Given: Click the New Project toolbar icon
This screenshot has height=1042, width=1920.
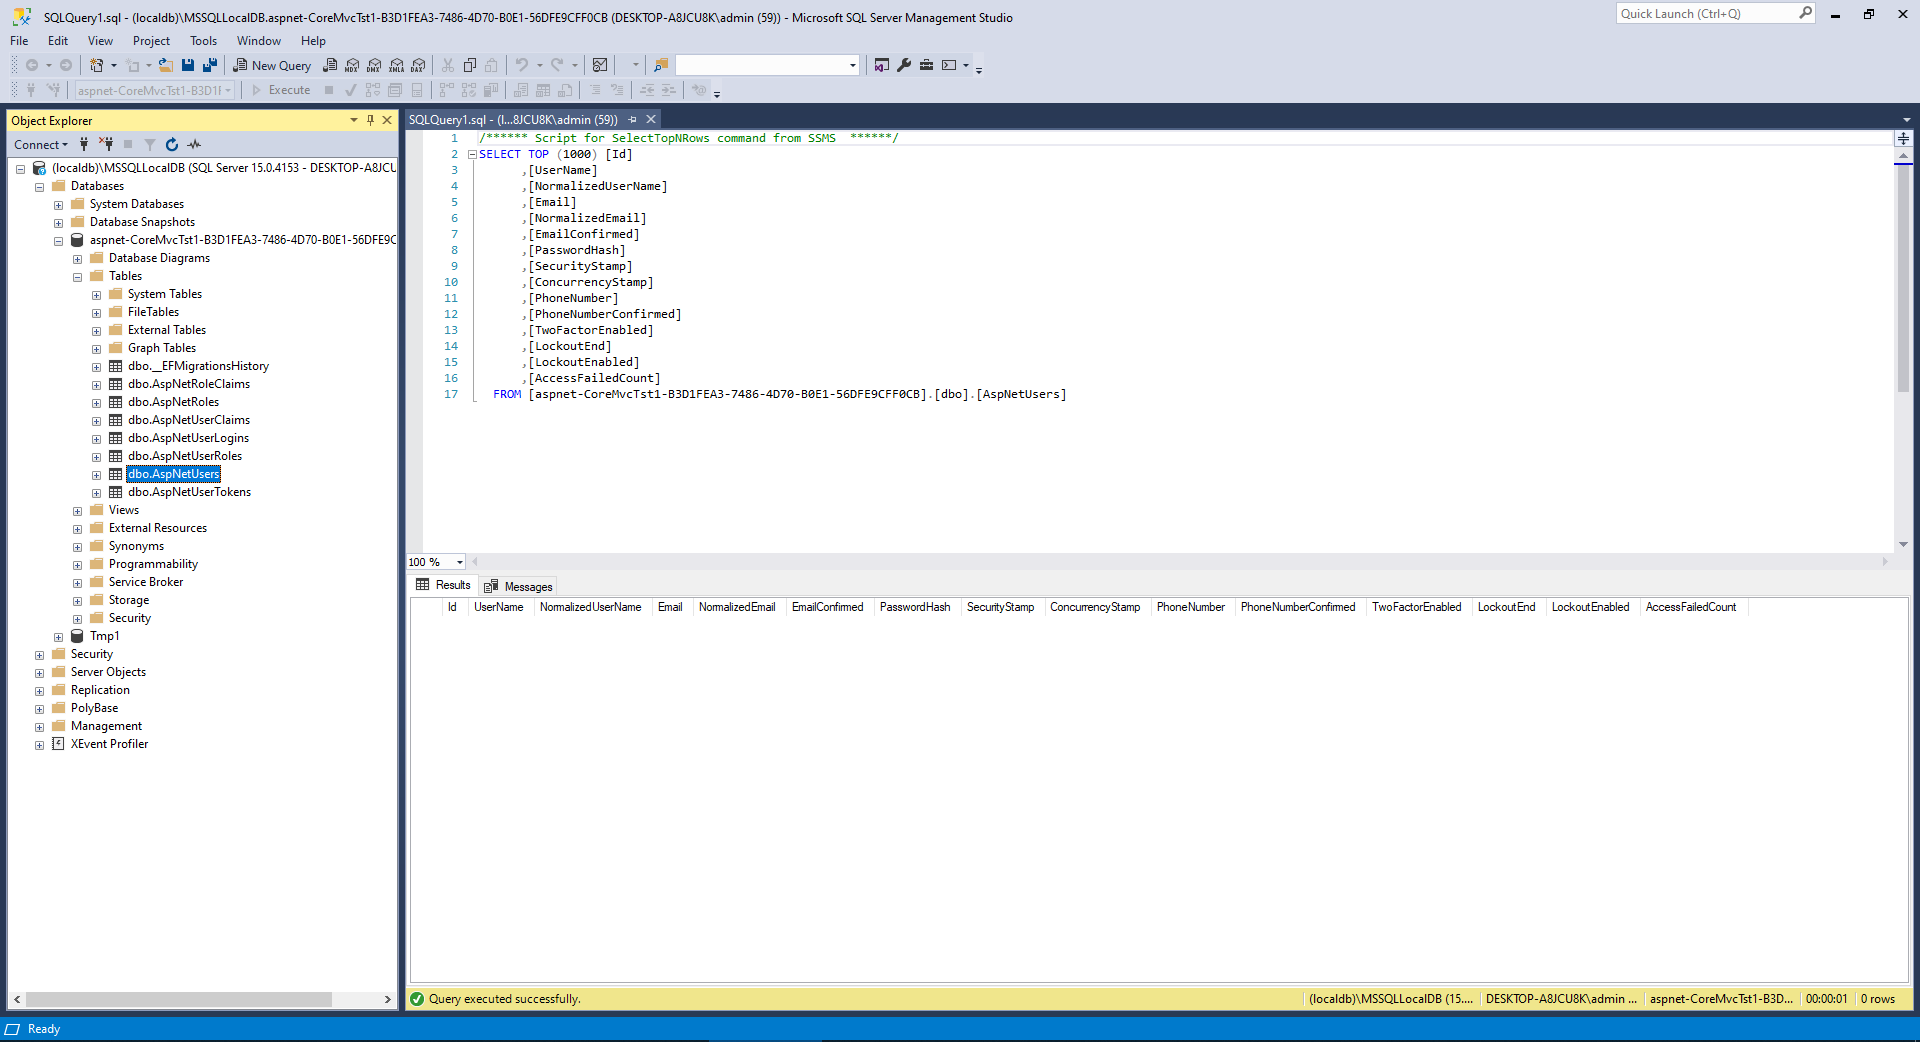Looking at the screenshot, I should pyautogui.click(x=97, y=65).
